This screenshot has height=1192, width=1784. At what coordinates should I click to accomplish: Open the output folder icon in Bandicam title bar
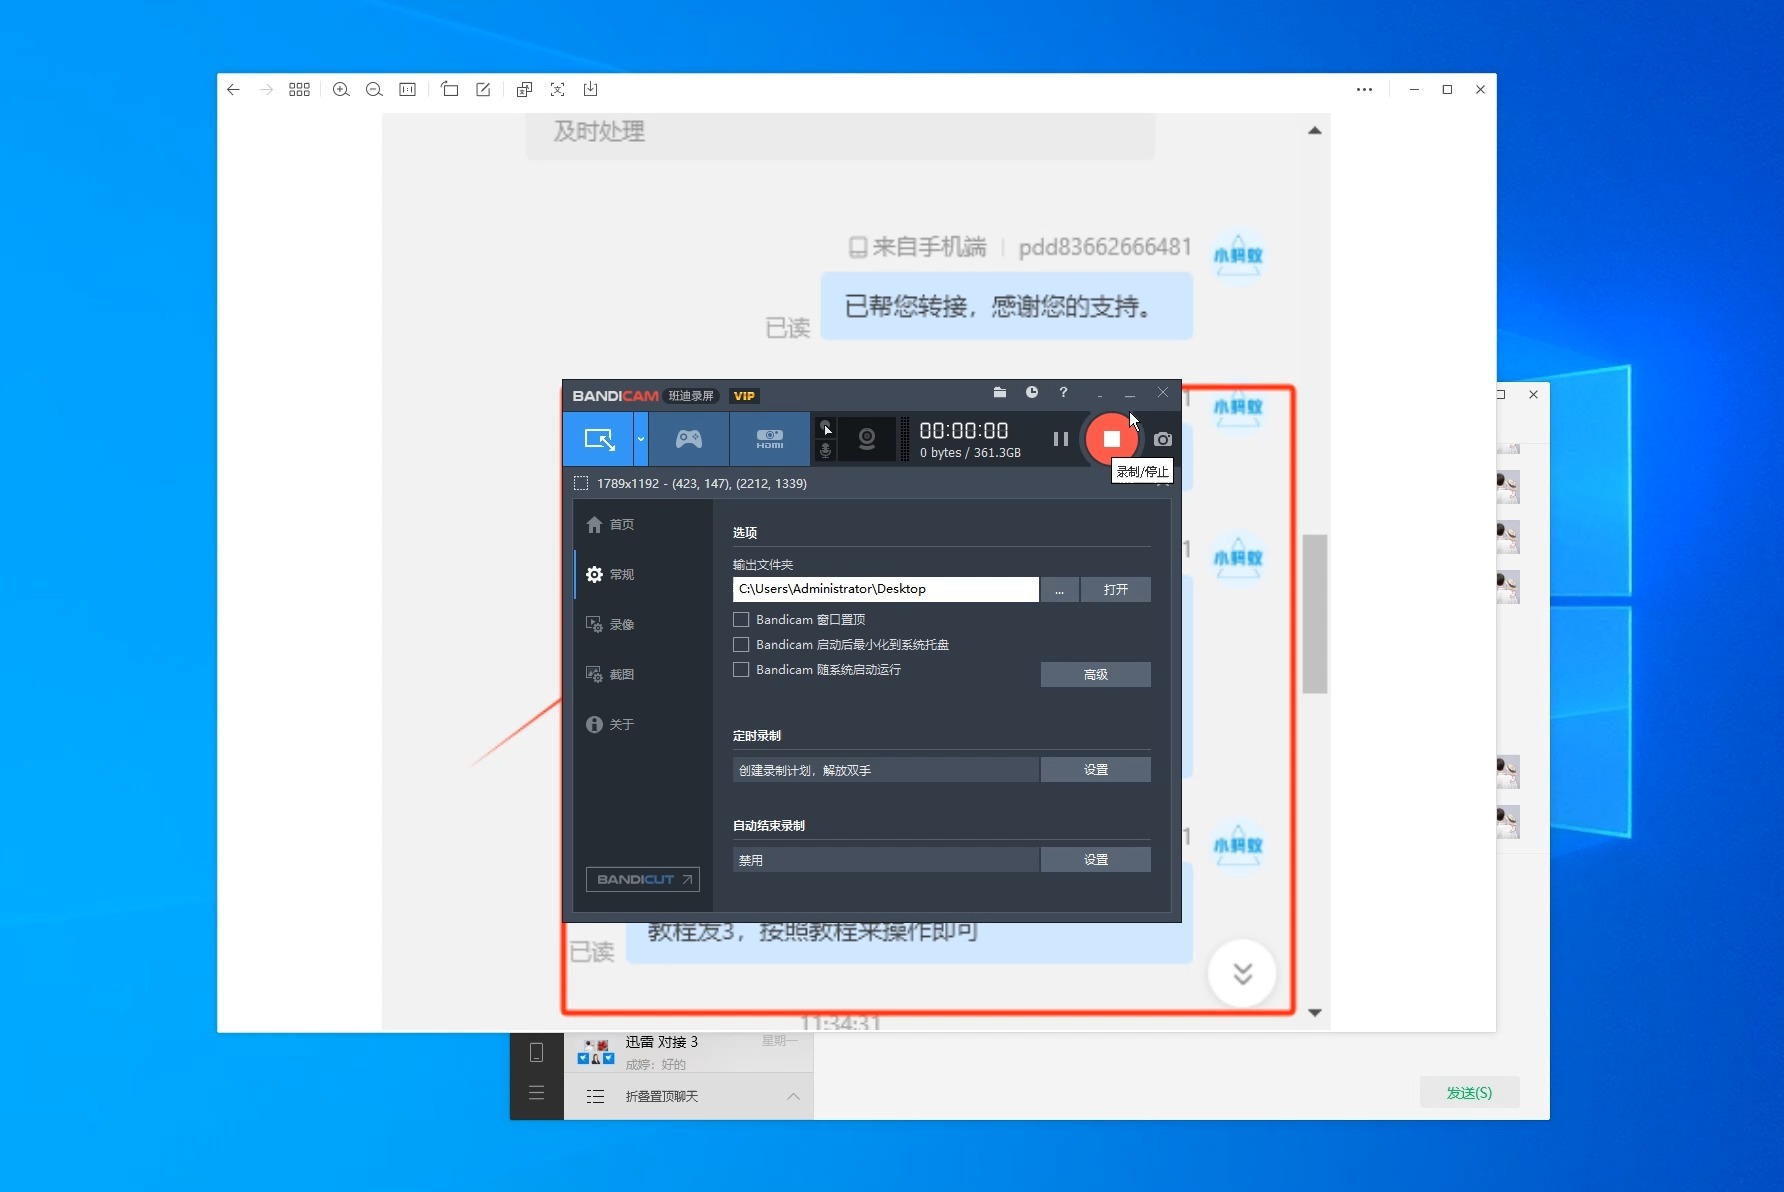(999, 393)
